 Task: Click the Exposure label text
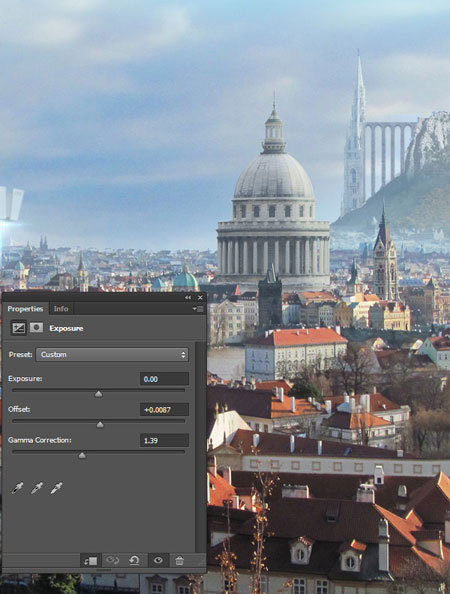(25, 378)
